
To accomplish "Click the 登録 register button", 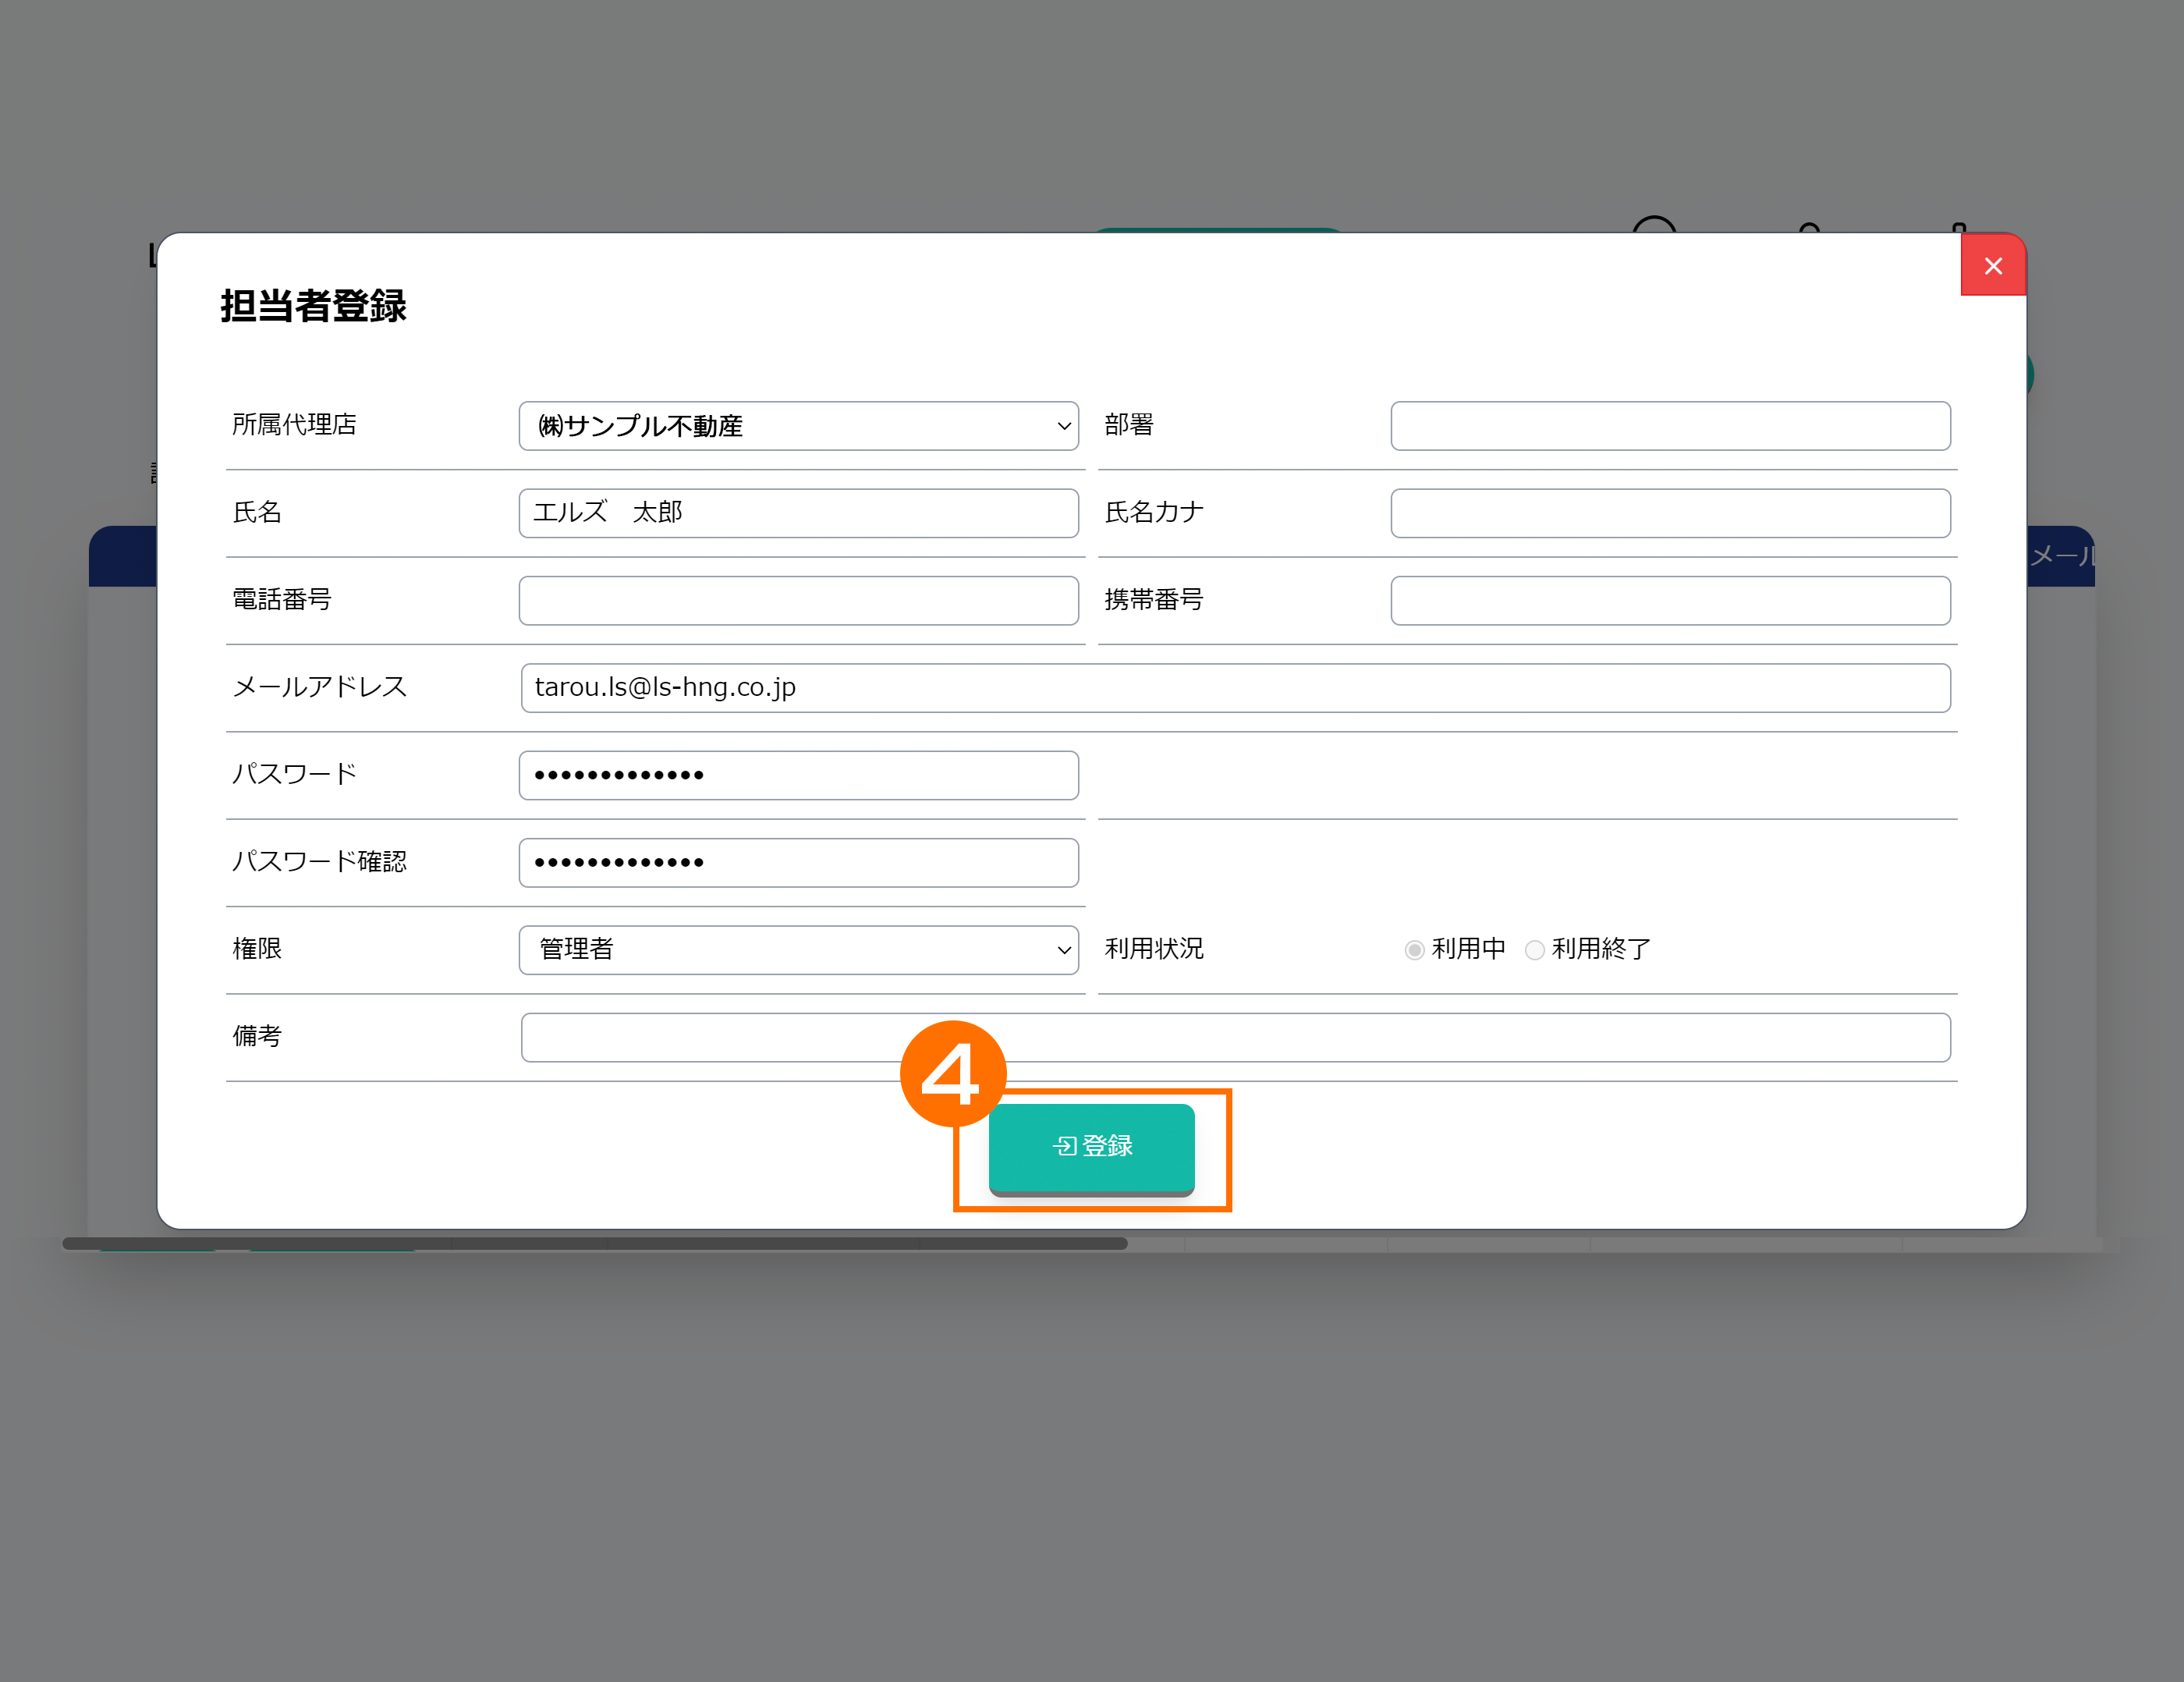I will (1091, 1146).
